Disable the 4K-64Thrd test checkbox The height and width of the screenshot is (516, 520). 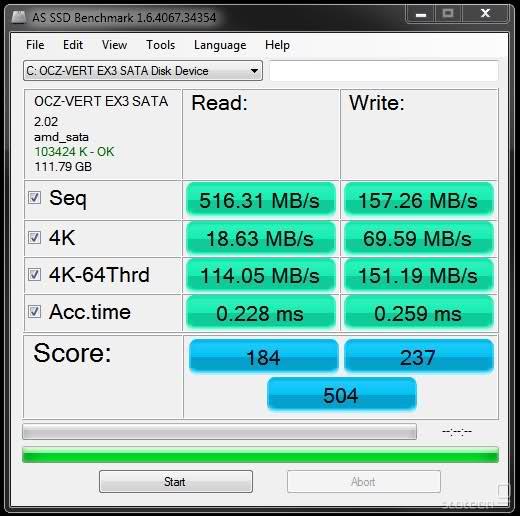click(34, 275)
